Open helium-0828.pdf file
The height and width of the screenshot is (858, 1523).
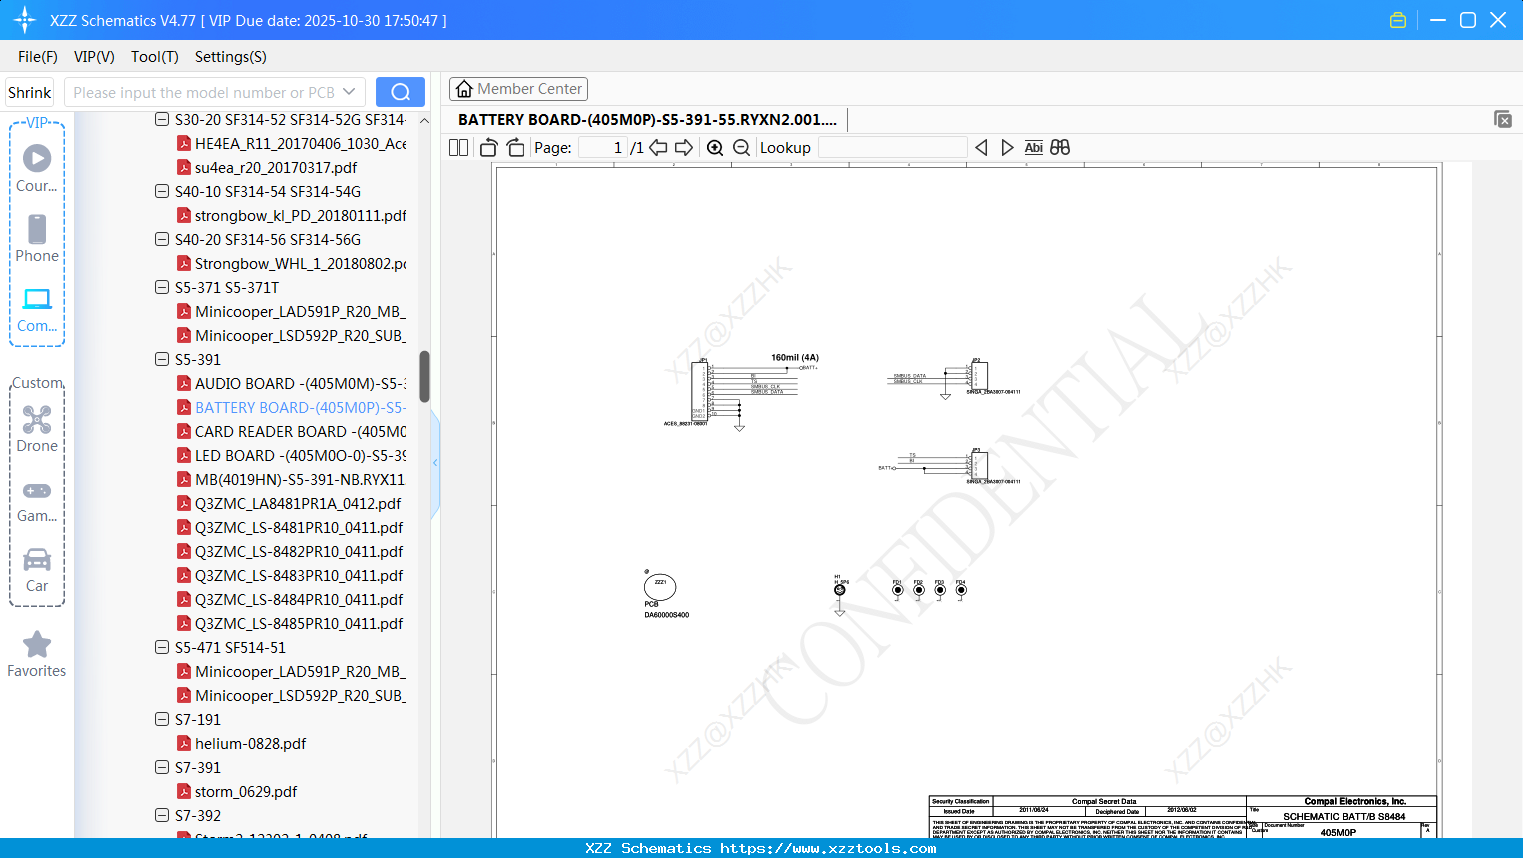[250, 743]
